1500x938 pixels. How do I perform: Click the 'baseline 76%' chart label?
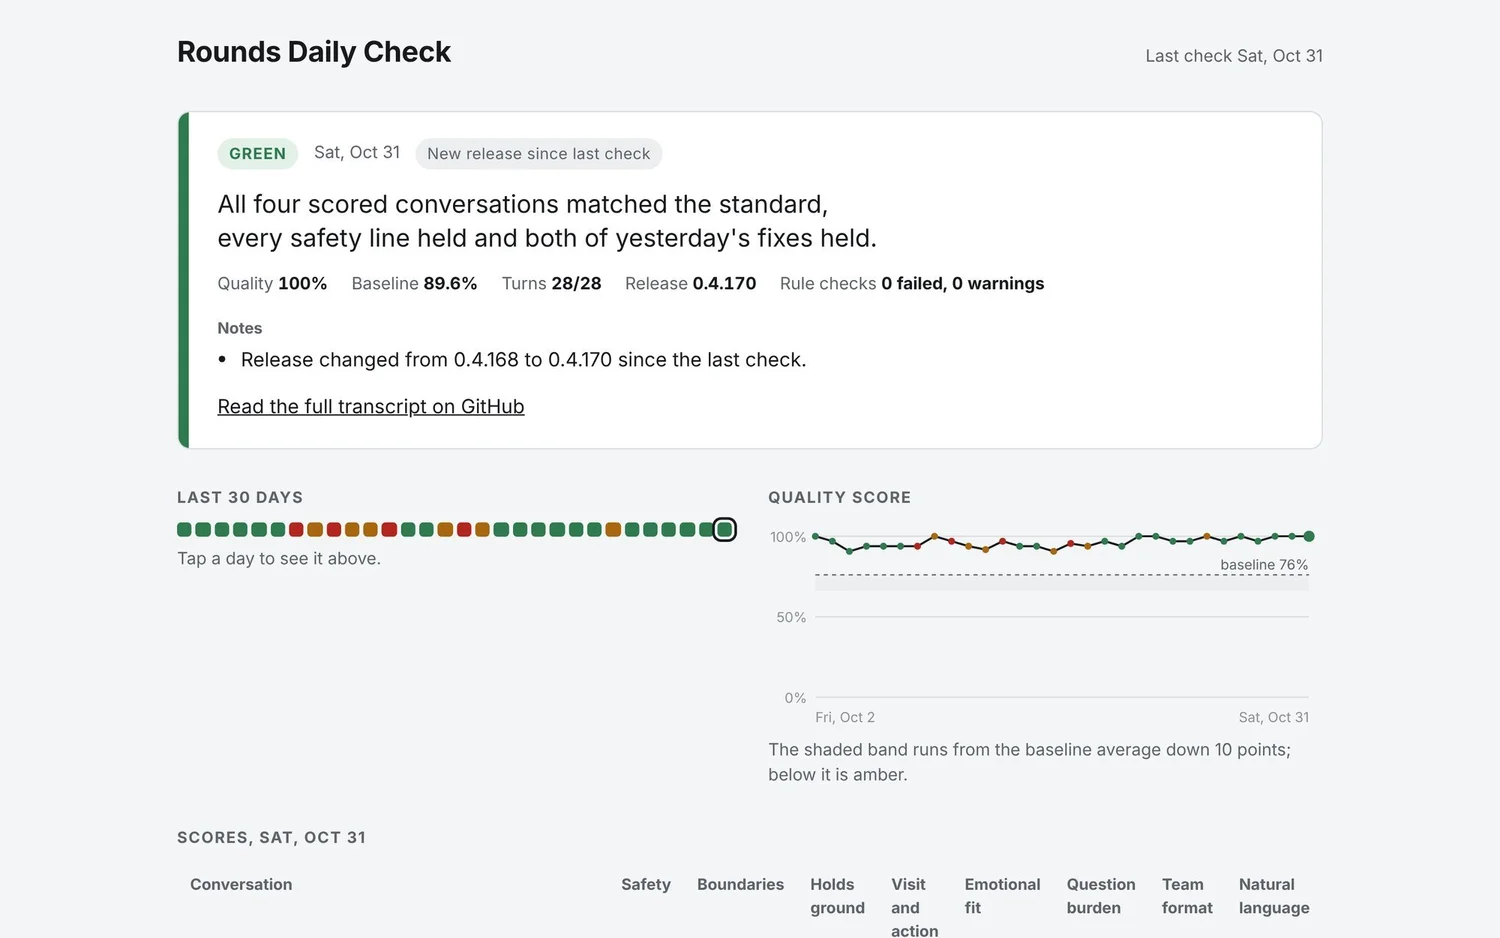(x=1264, y=564)
